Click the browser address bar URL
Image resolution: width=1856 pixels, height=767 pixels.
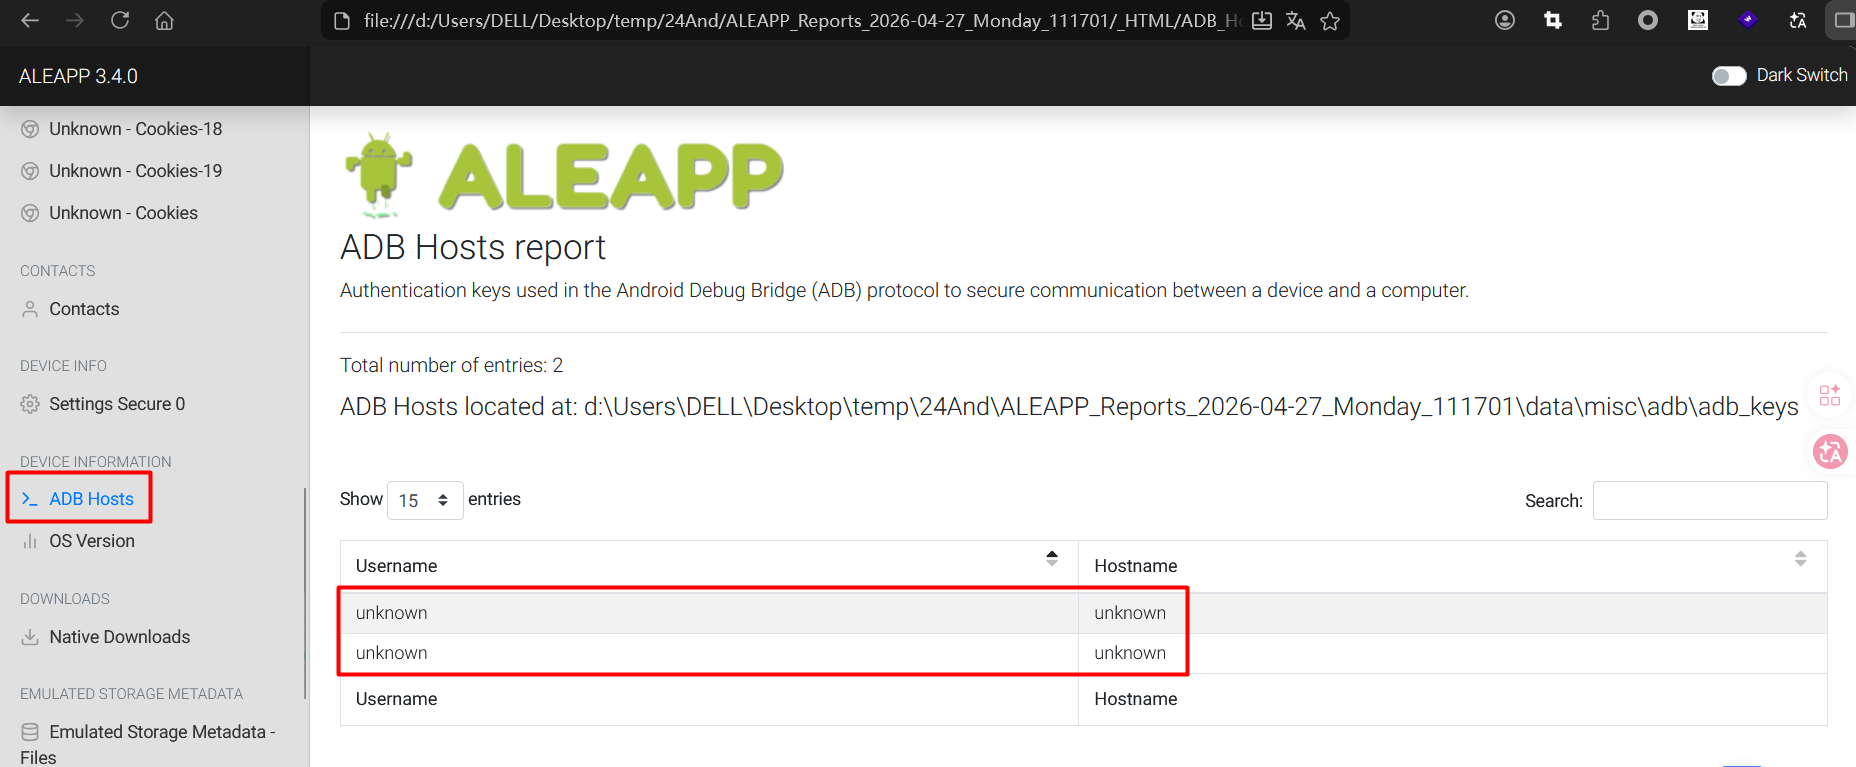(x=802, y=21)
